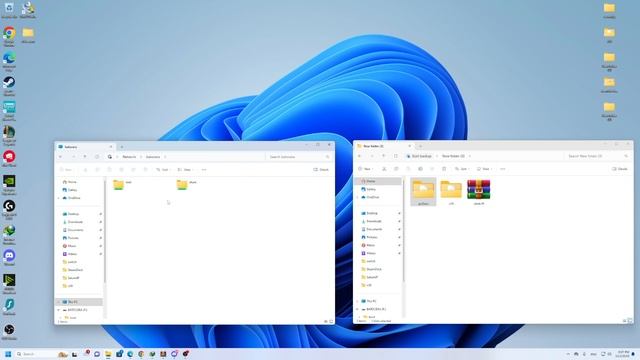The image size is (640, 360).
Task: Open View dropdown in New folder (3) window
Action: [x=484, y=169]
